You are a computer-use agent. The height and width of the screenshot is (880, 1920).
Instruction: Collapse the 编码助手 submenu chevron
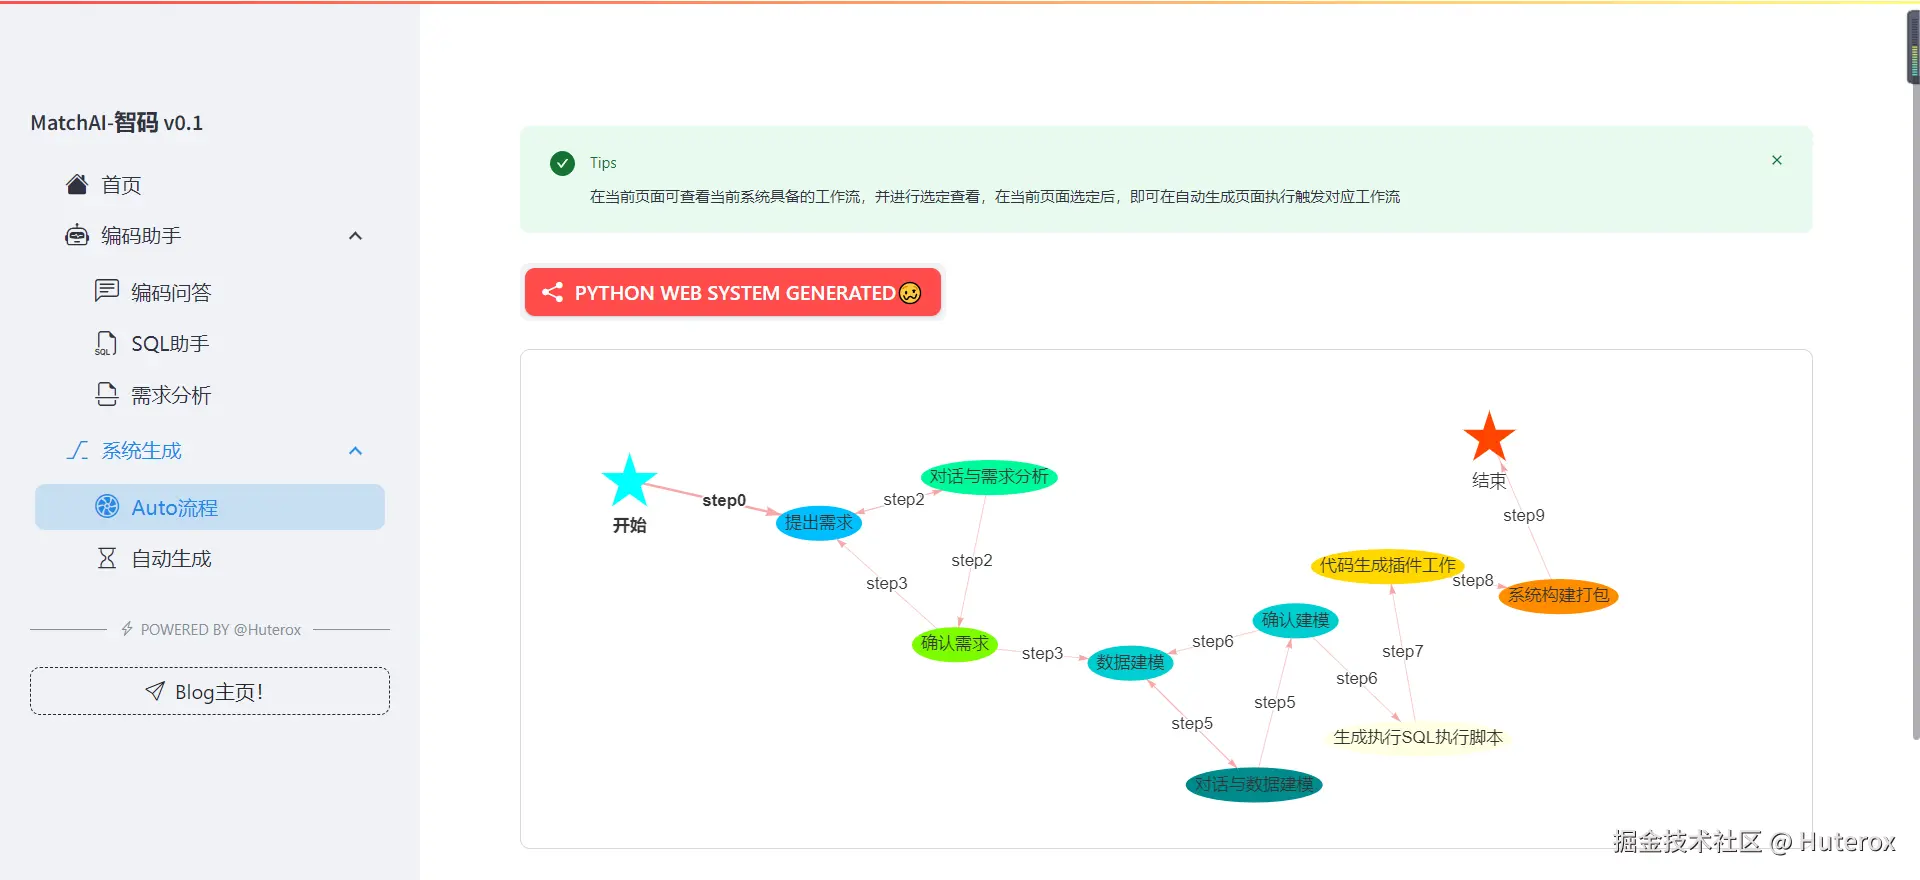click(355, 236)
